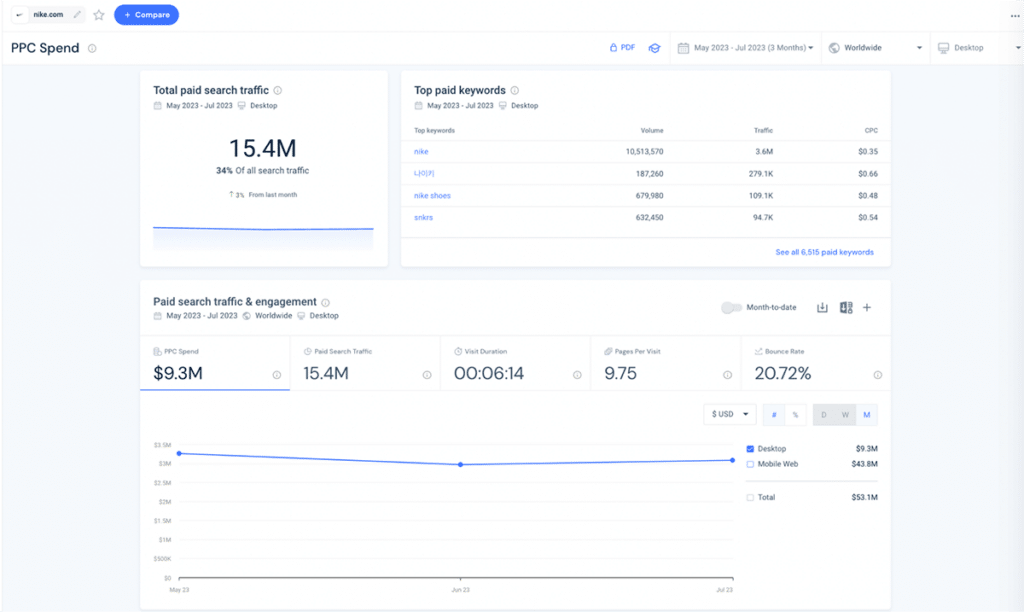Image resolution: width=1024 pixels, height=612 pixels.
Task: Select the Visit Duration metric tab
Action: pos(515,363)
